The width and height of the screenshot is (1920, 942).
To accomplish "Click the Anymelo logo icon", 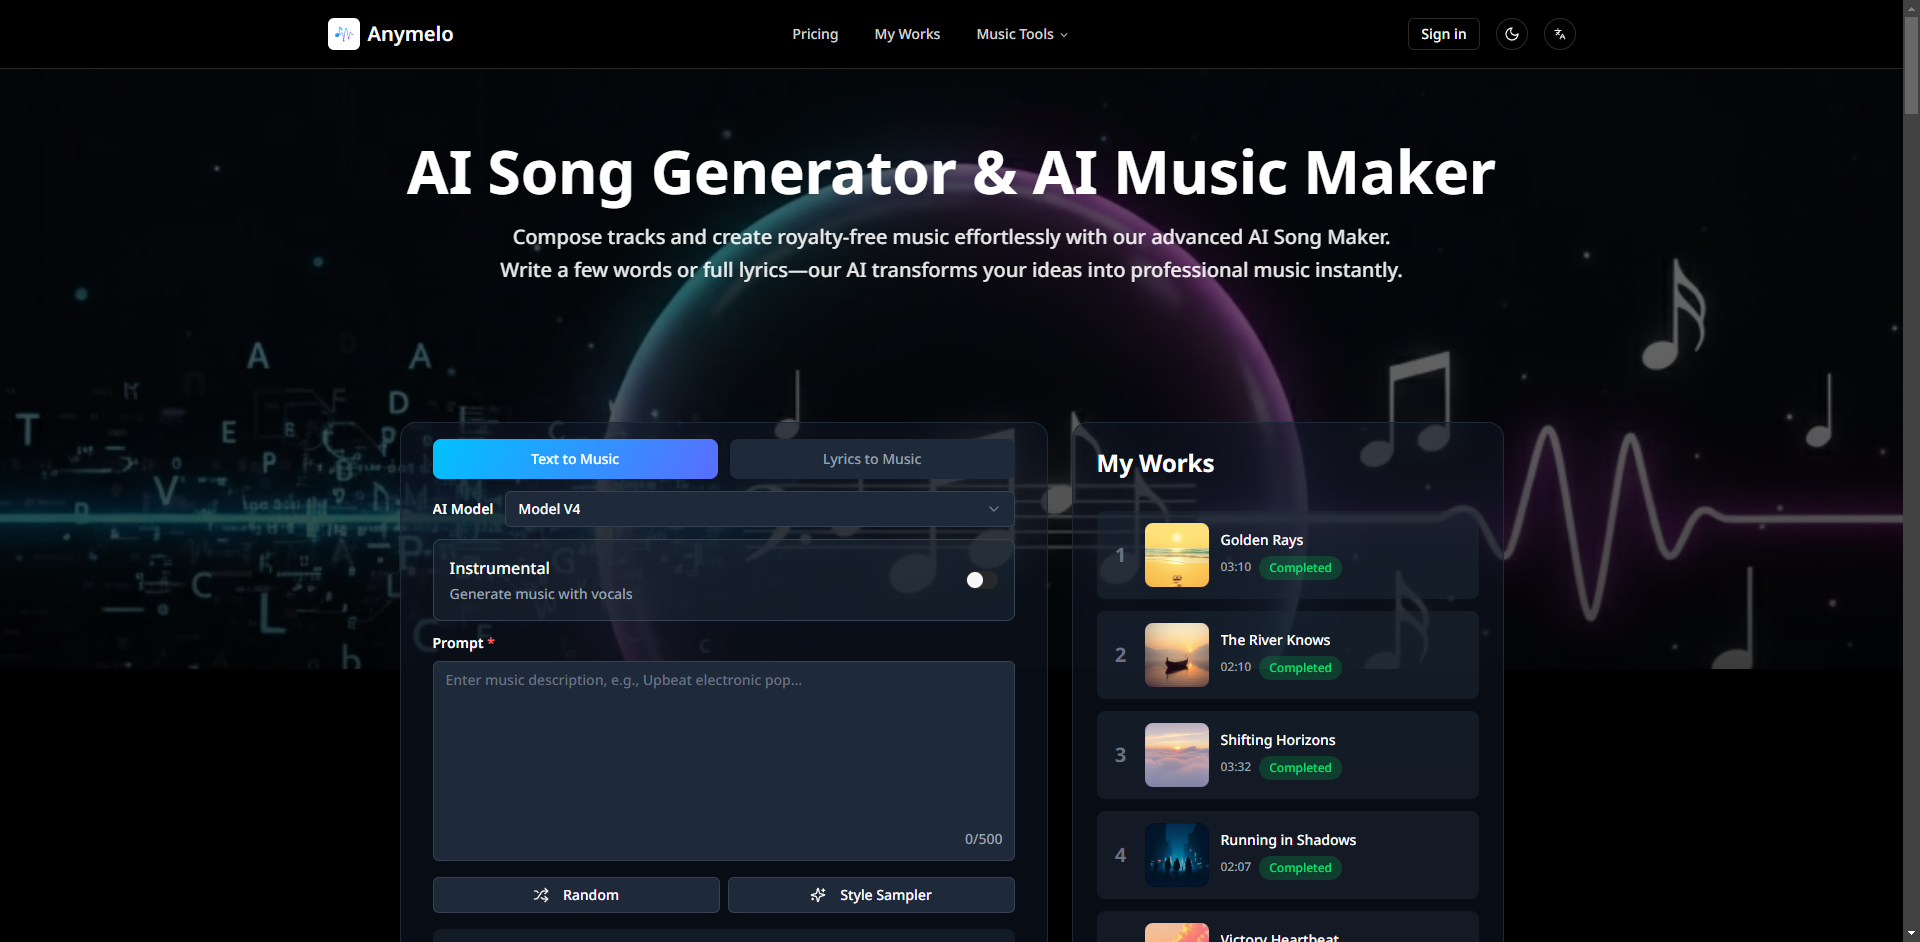I will (343, 34).
